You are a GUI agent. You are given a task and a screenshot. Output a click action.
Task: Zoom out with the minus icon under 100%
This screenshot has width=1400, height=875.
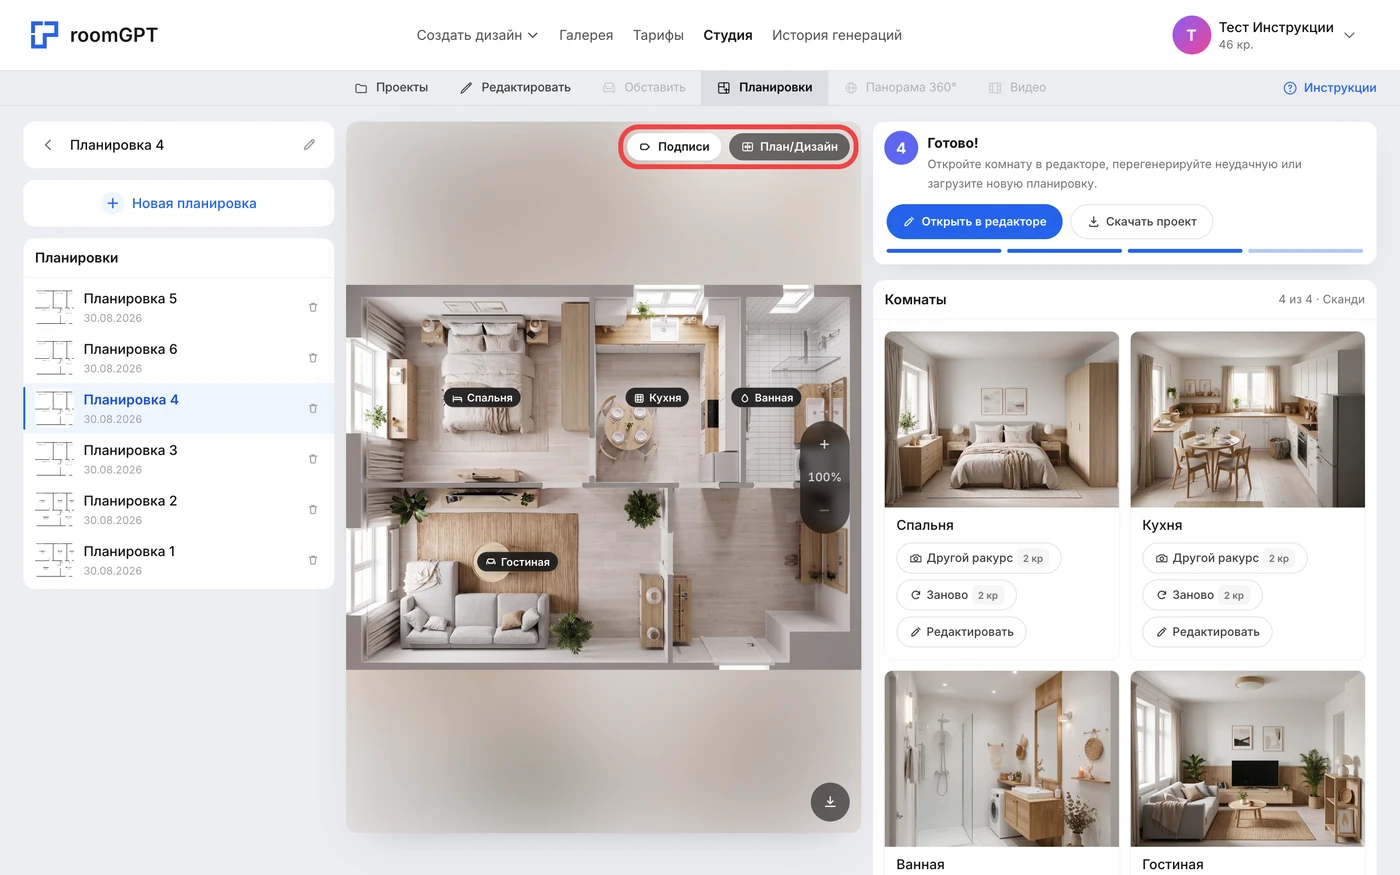coord(824,510)
